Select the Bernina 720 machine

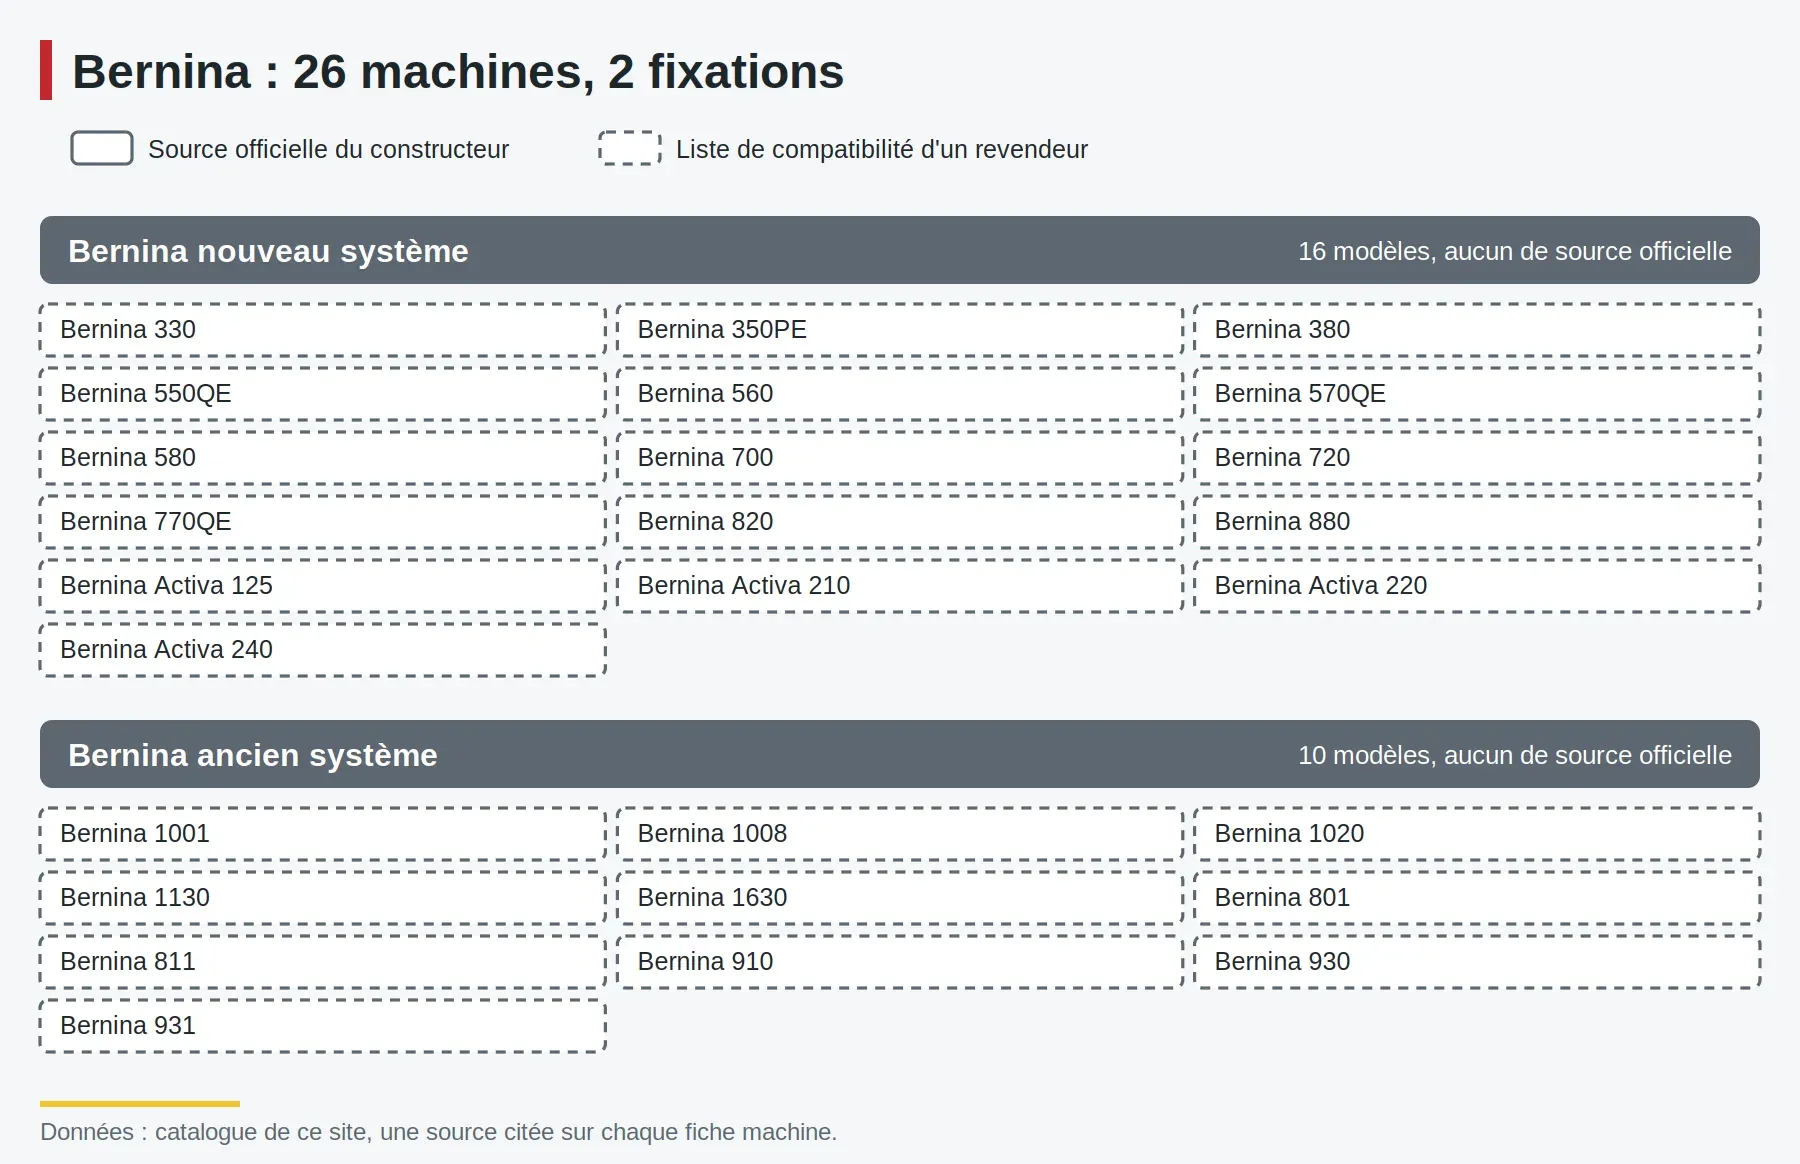[1477, 458]
